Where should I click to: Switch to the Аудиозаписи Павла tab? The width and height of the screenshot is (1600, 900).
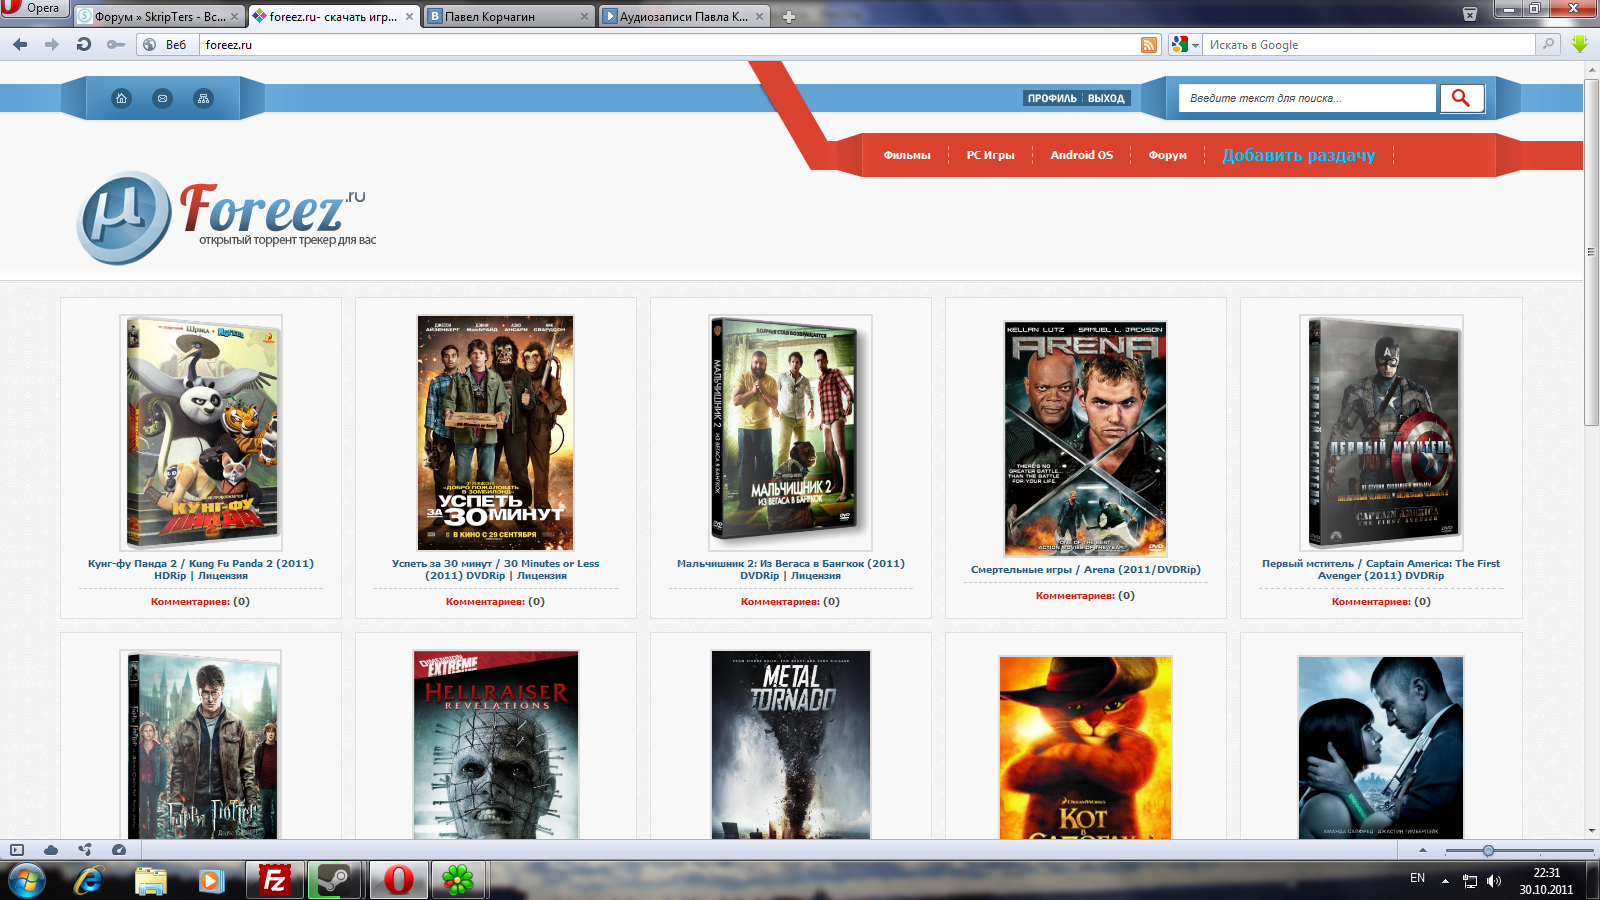click(x=684, y=16)
